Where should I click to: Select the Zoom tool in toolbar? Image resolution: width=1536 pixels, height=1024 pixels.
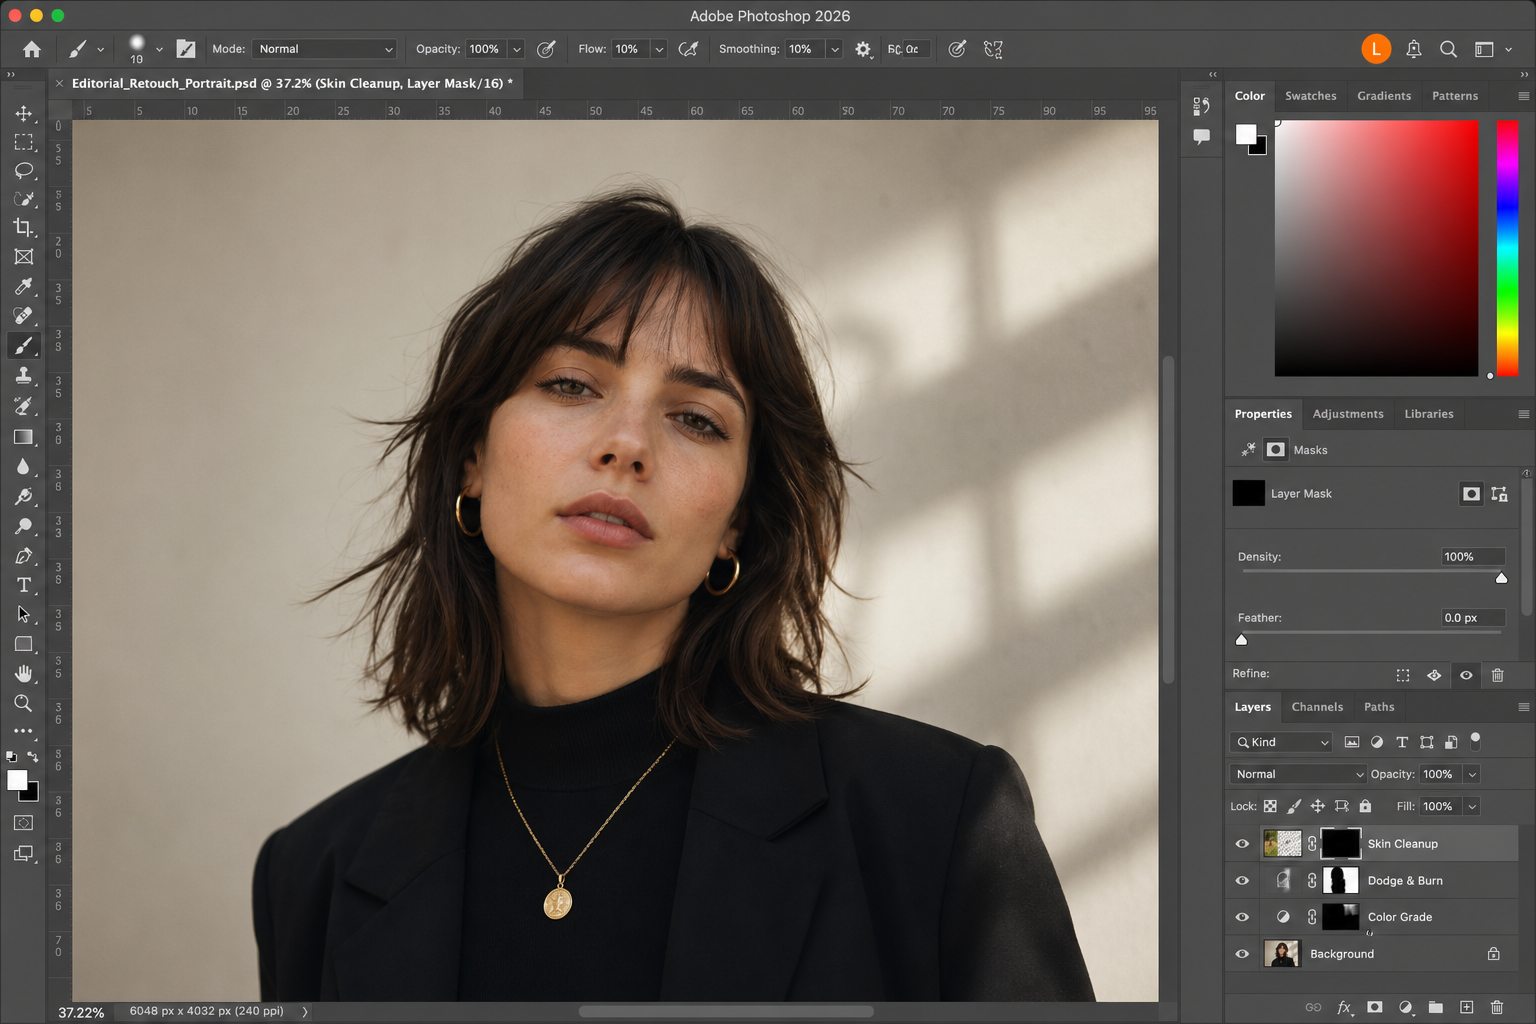[x=23, y=703]
